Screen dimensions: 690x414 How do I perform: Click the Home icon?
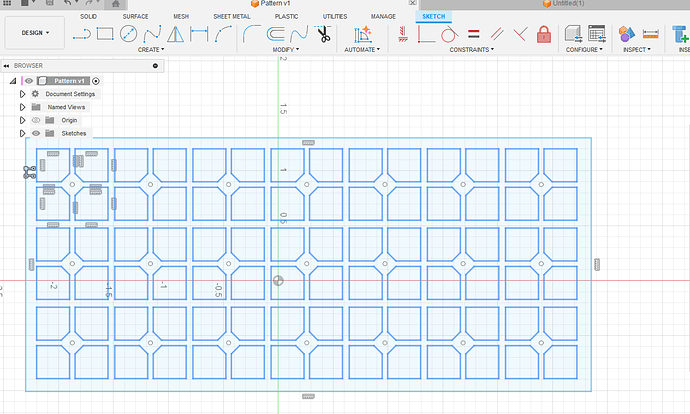pyautogui.click(x=116, y=4)
